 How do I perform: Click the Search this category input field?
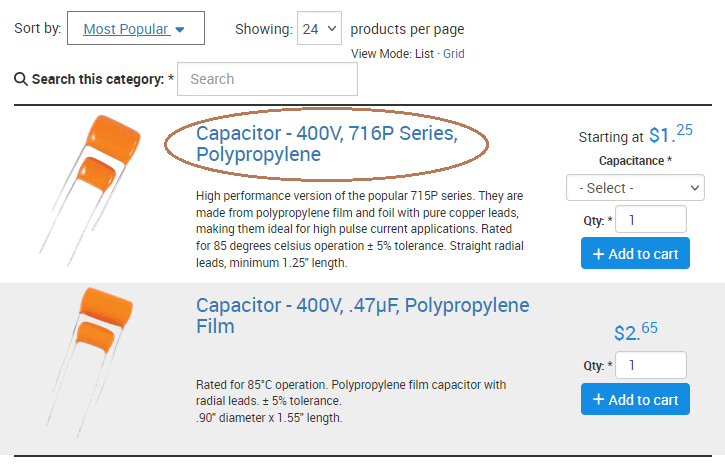tap(267, 79)
